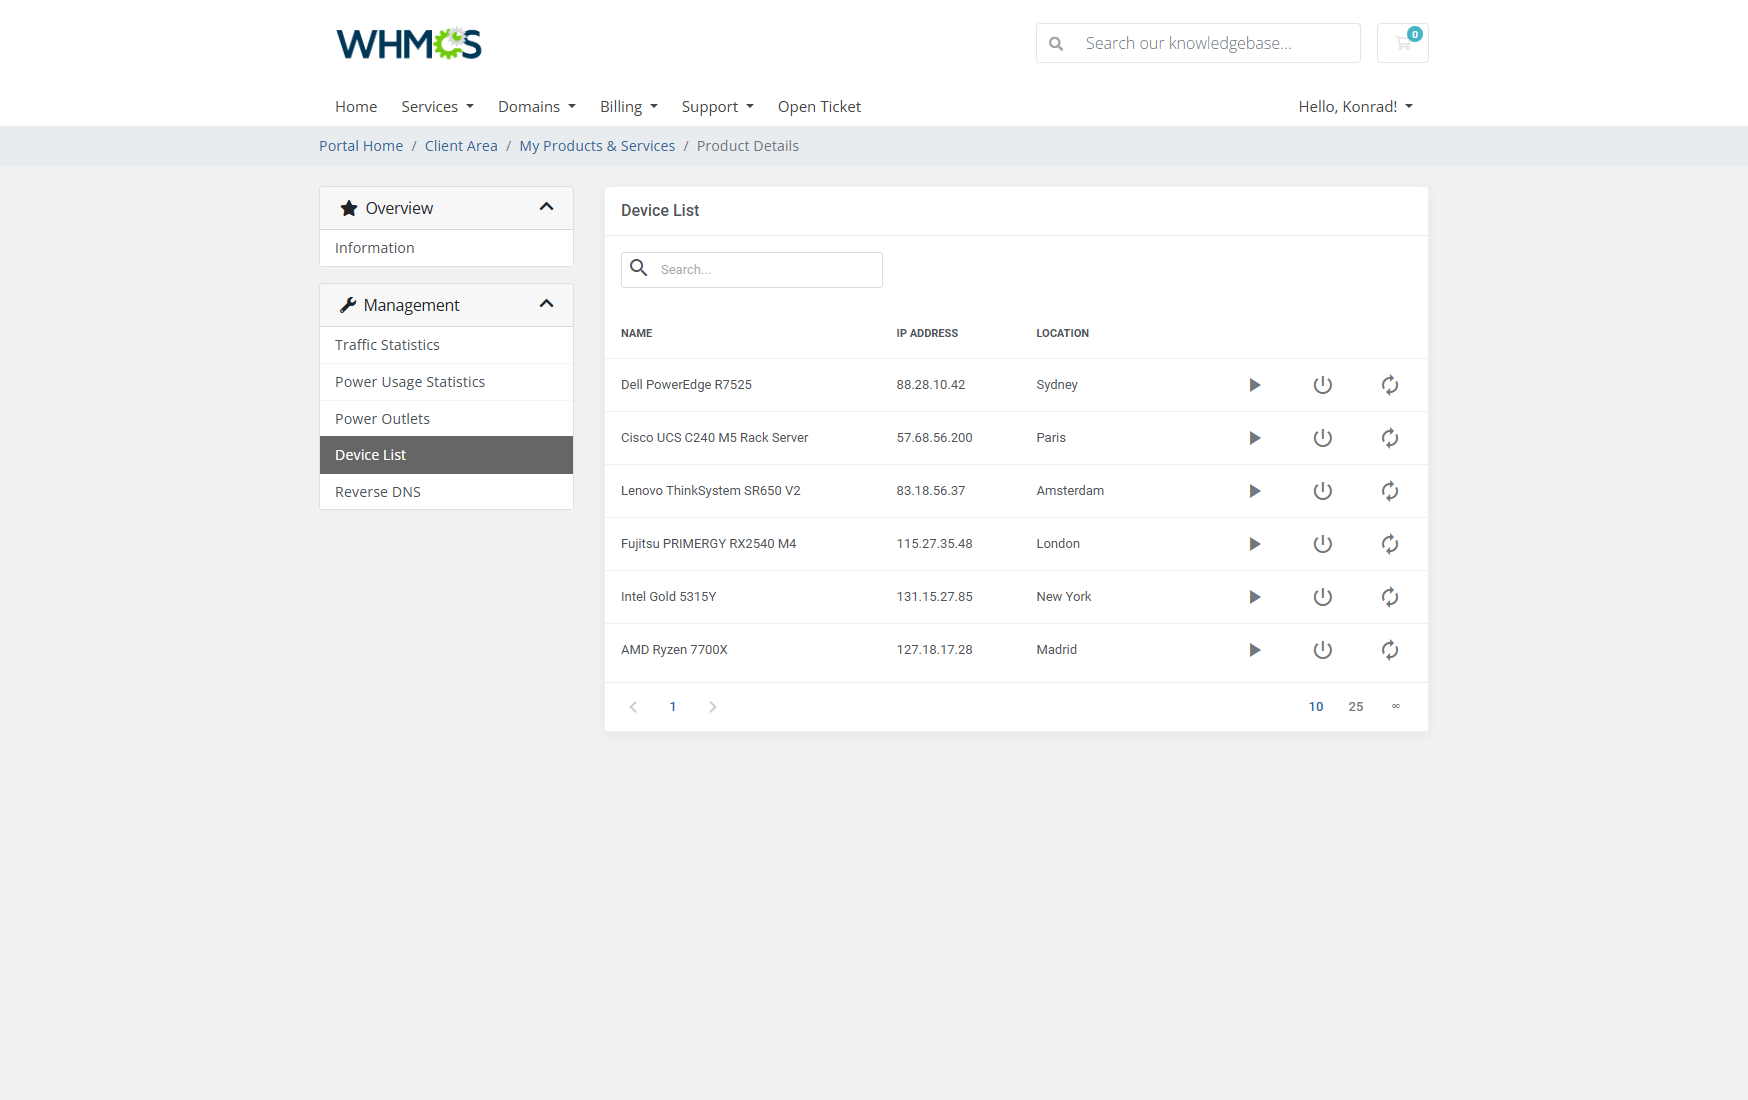Shut down the Cisco UCS C240 server

(1322, 438)
